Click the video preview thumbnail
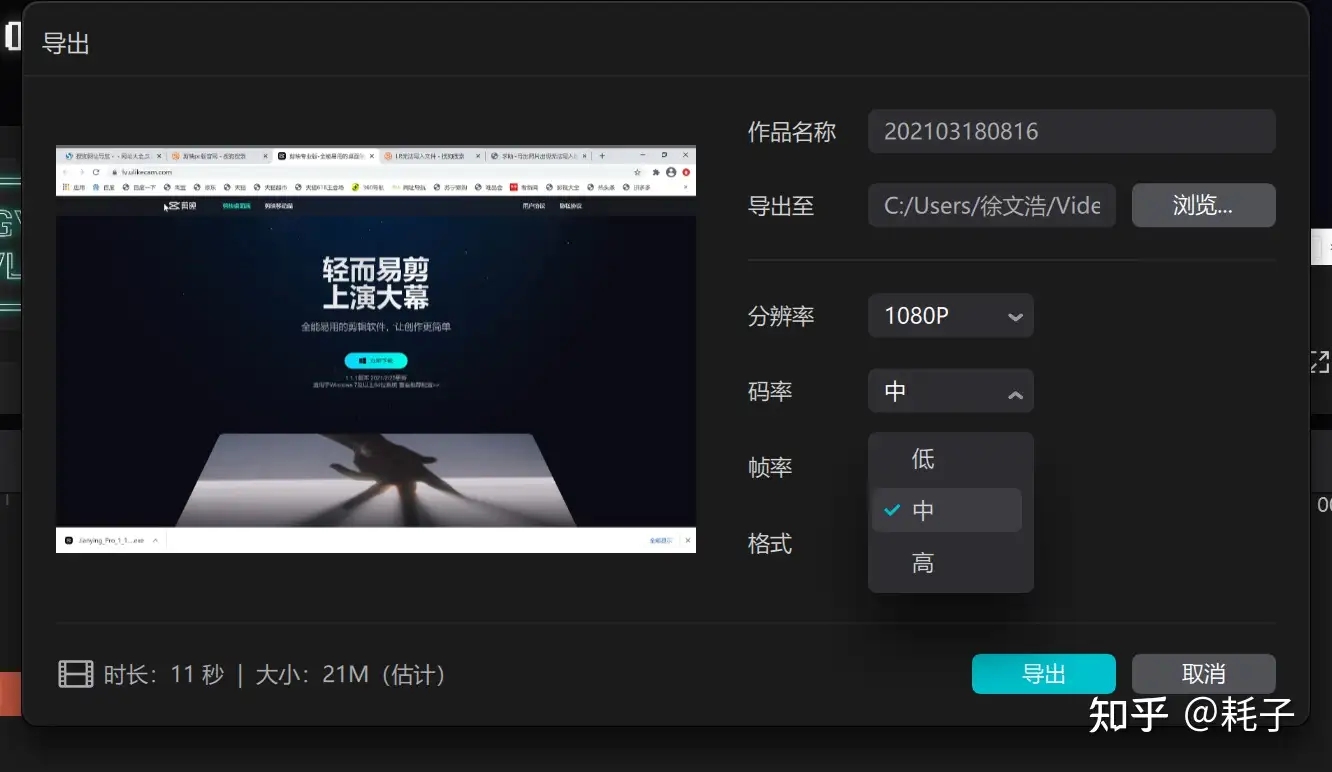 click(x=376, y=350)
